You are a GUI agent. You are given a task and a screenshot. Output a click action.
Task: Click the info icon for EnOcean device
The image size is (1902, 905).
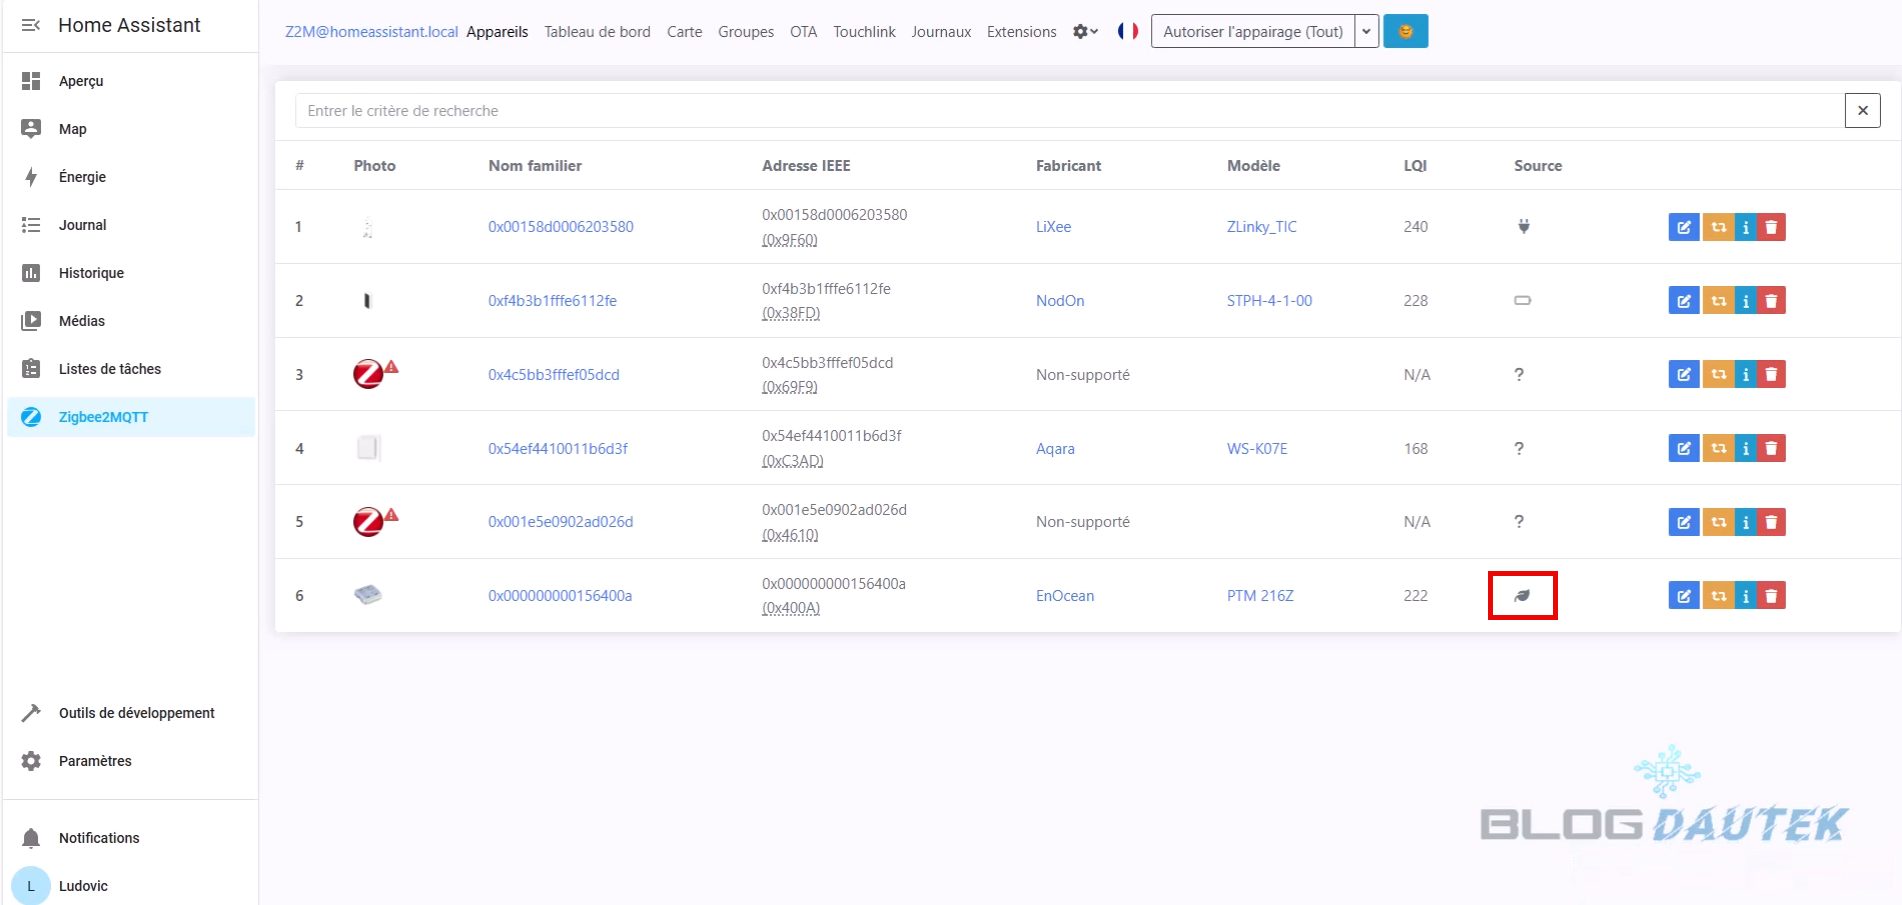(x=1745, y=596)
